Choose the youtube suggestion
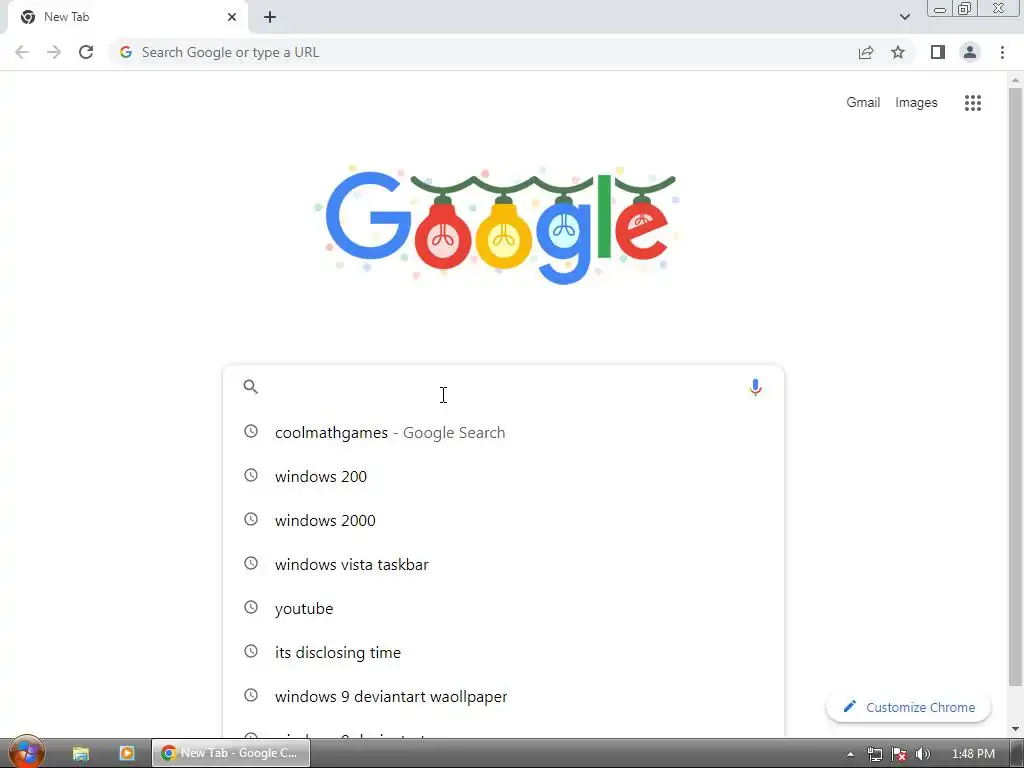 pyautogui.click(x=503, y=608)
